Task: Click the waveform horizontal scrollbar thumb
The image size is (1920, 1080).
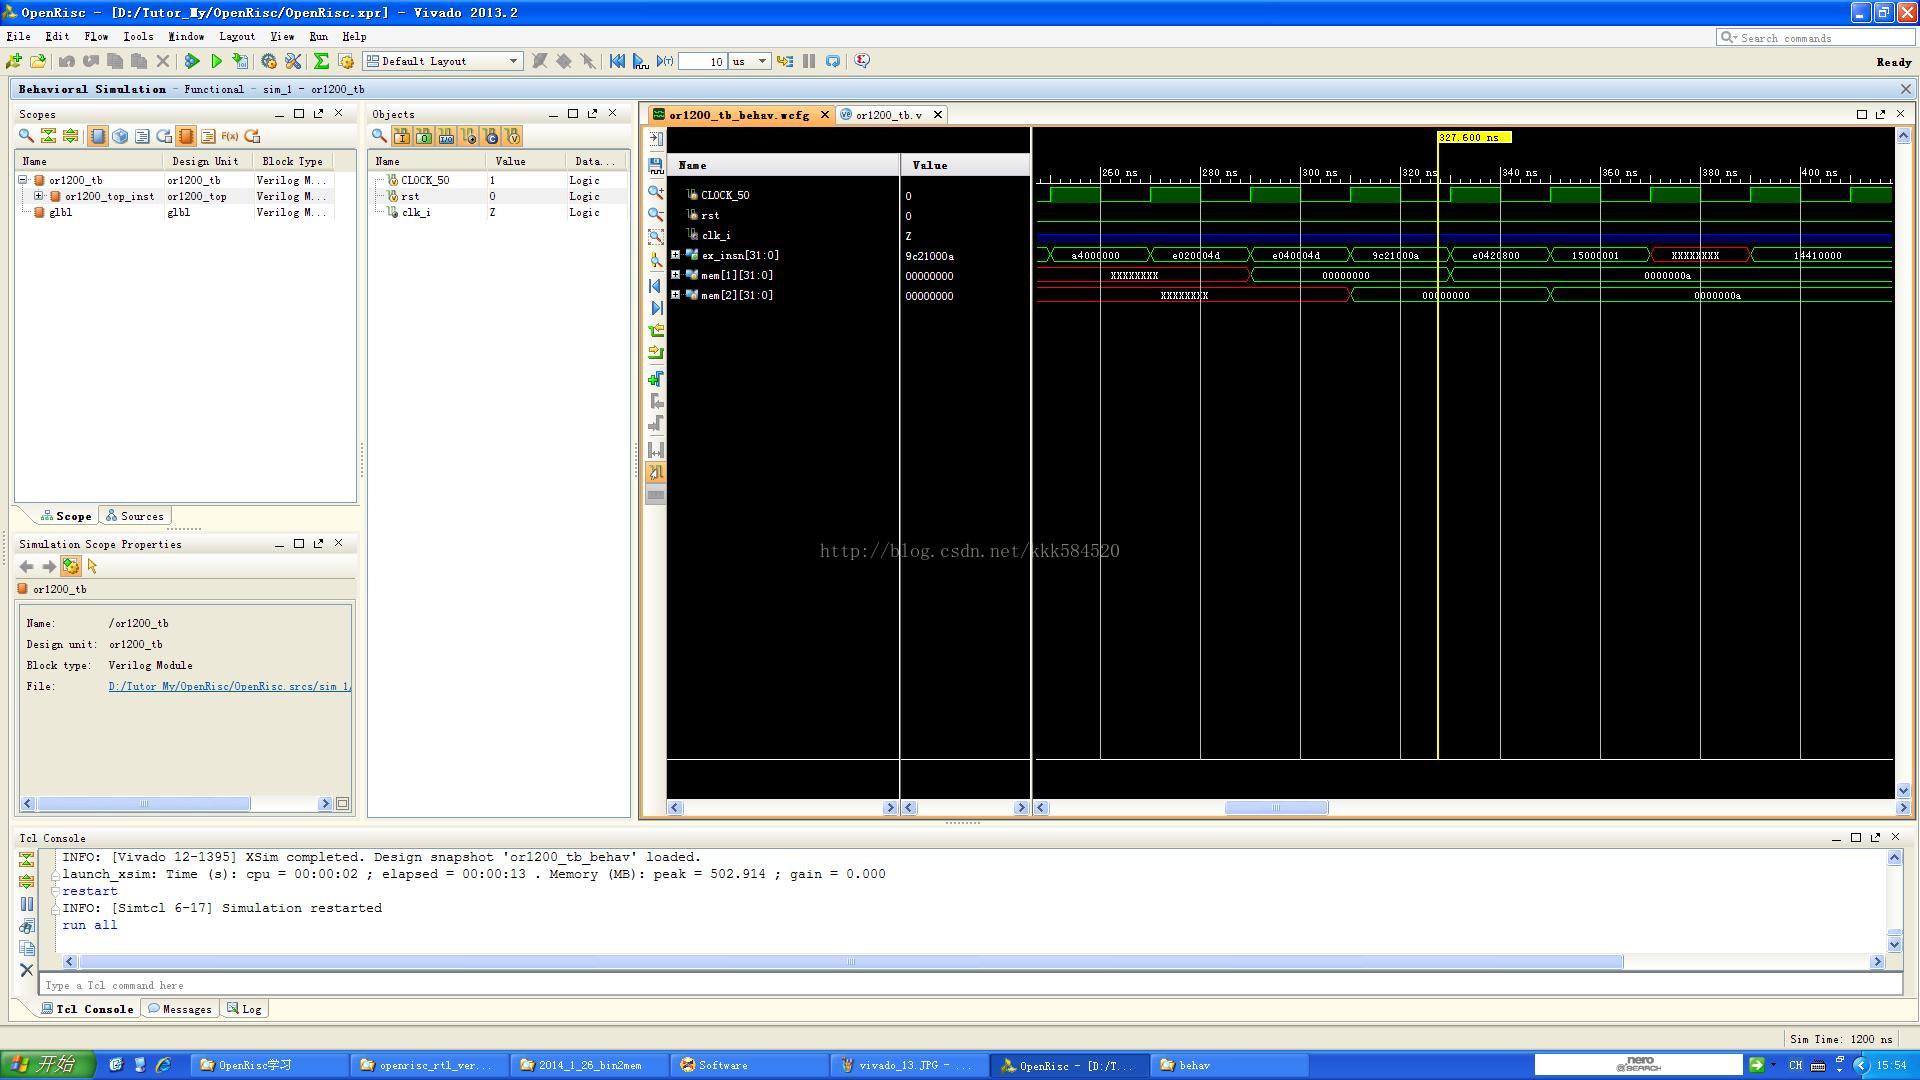Action: coord(1276,808)
